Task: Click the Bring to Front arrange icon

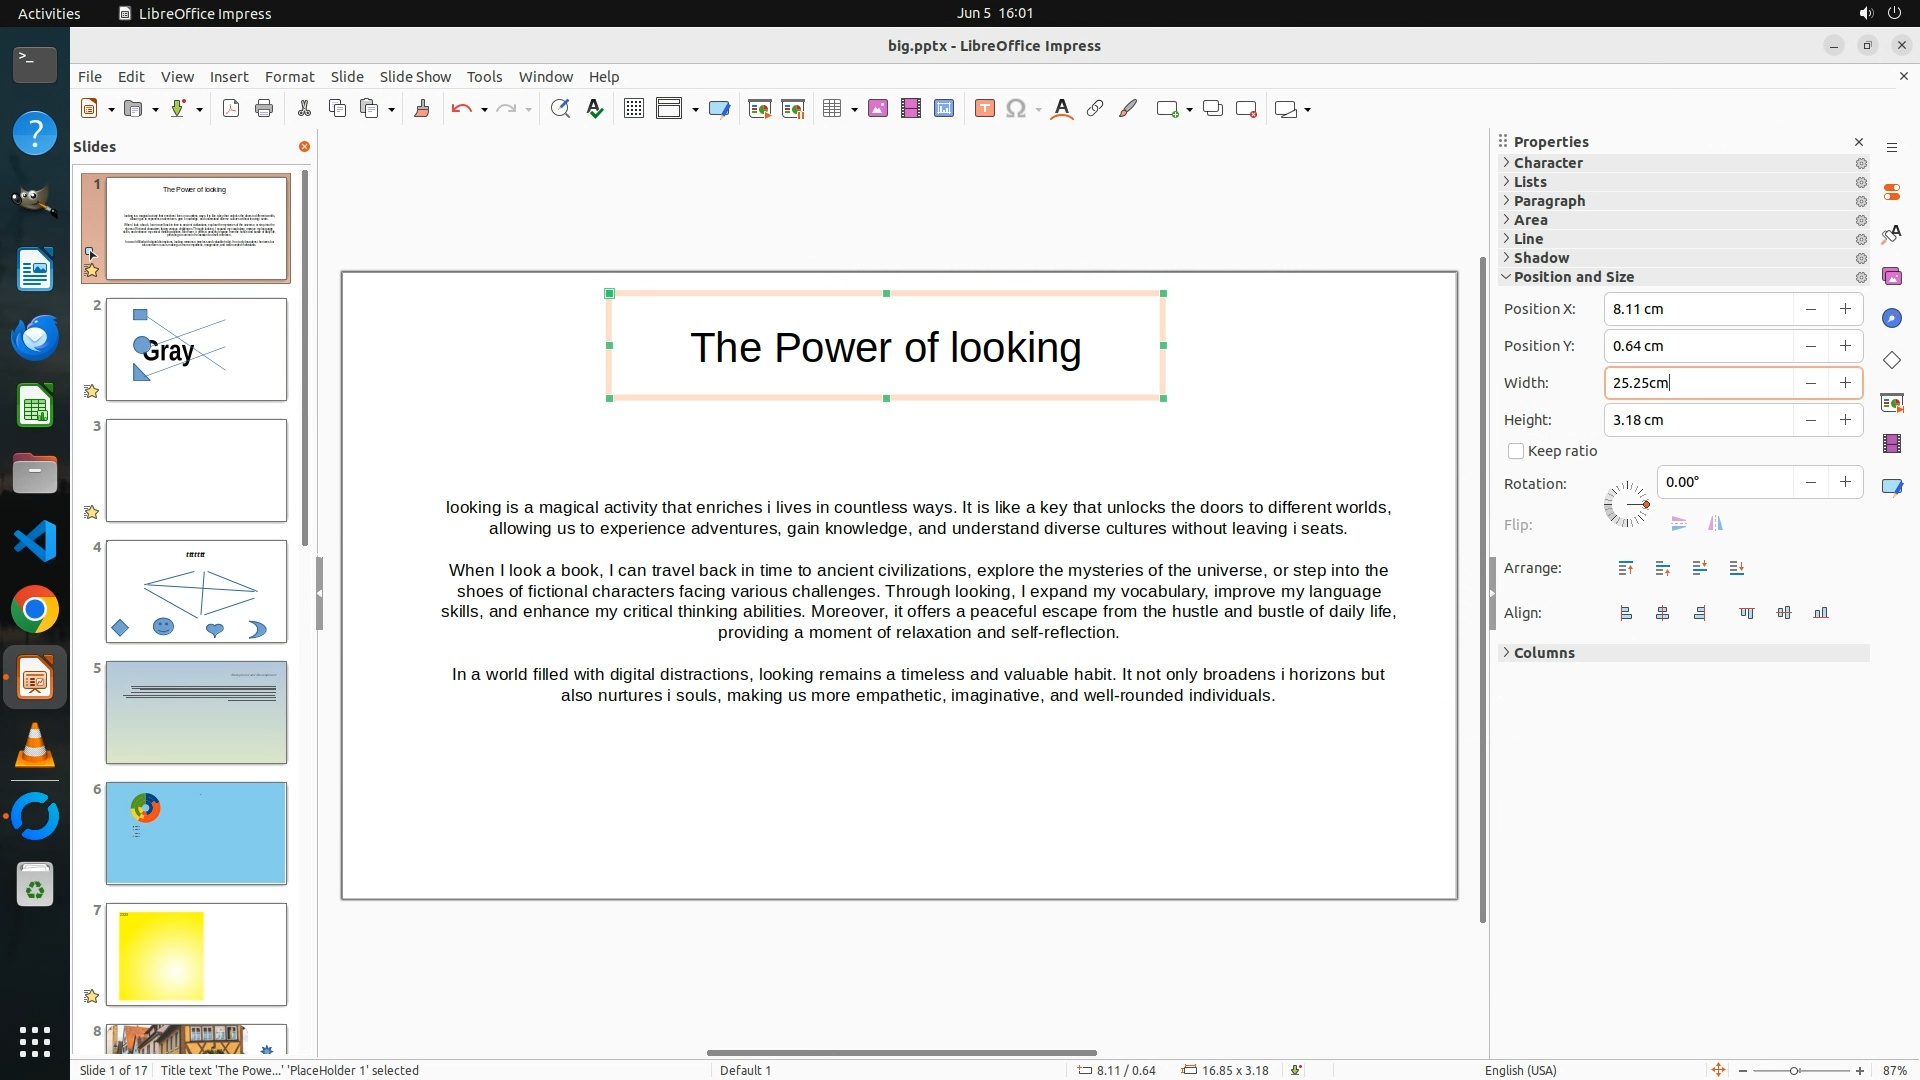Action: tap(1626, 568)
